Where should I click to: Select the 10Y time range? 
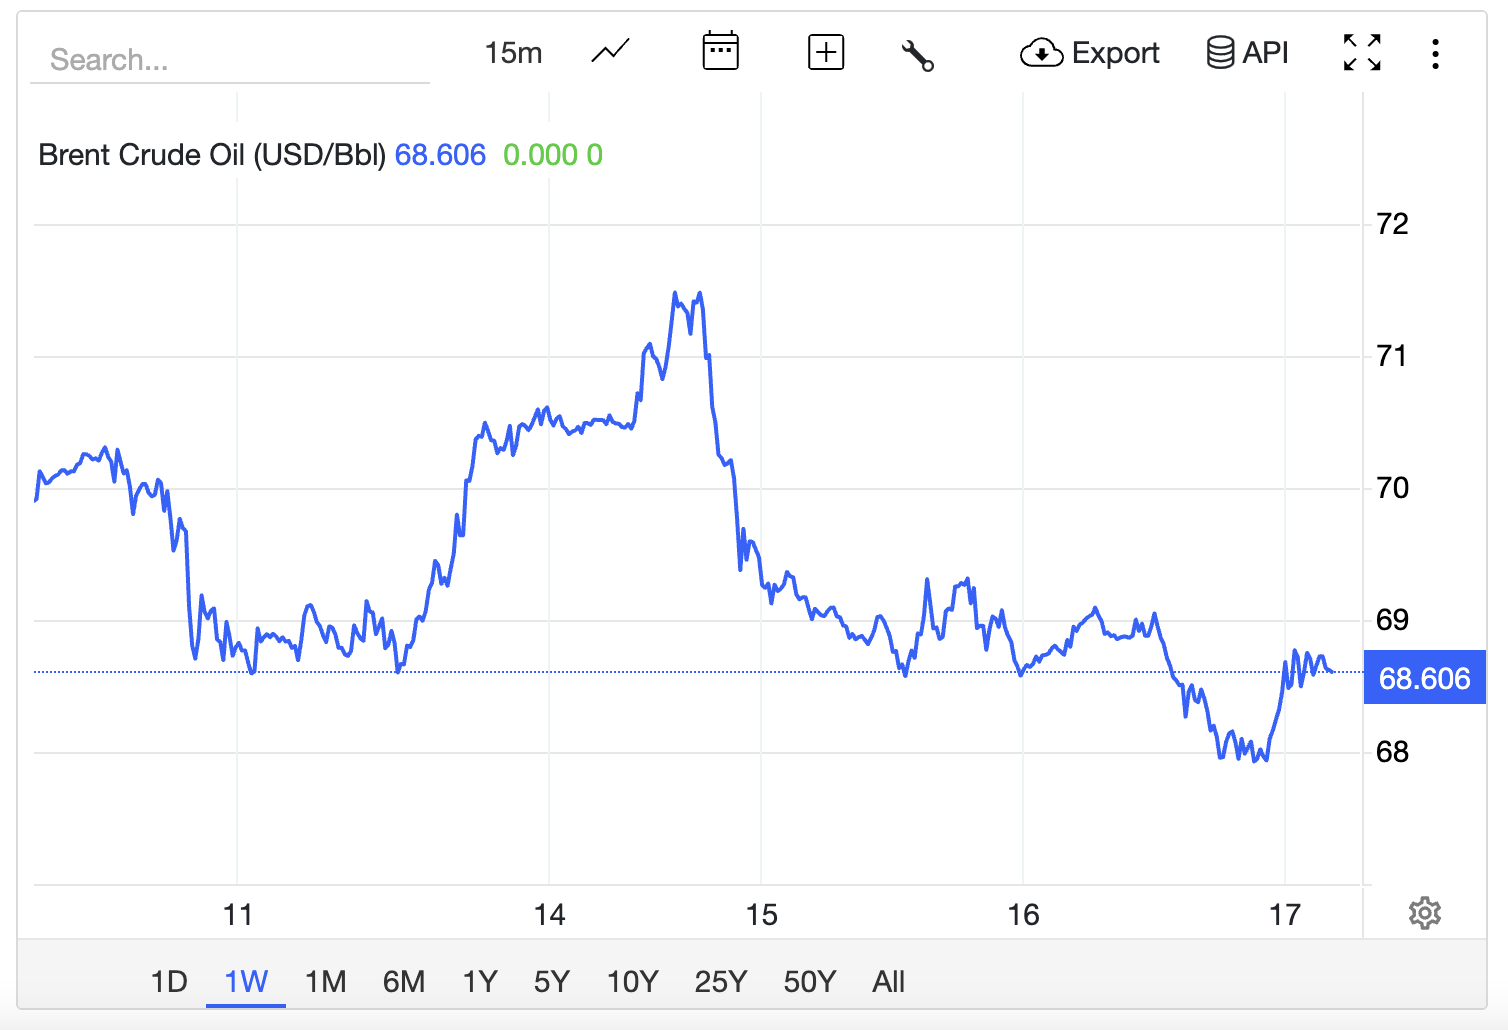click(632, 981)
